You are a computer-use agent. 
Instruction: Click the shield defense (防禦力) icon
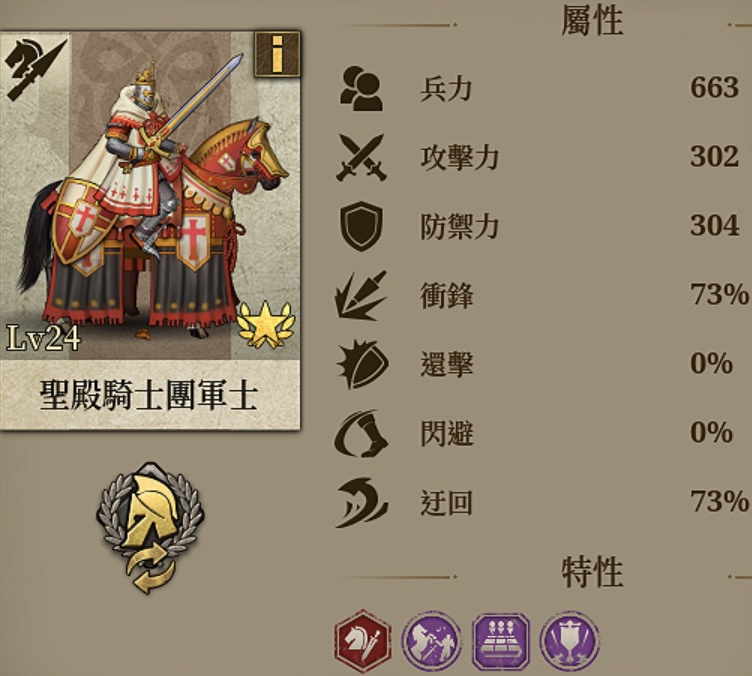362,226
